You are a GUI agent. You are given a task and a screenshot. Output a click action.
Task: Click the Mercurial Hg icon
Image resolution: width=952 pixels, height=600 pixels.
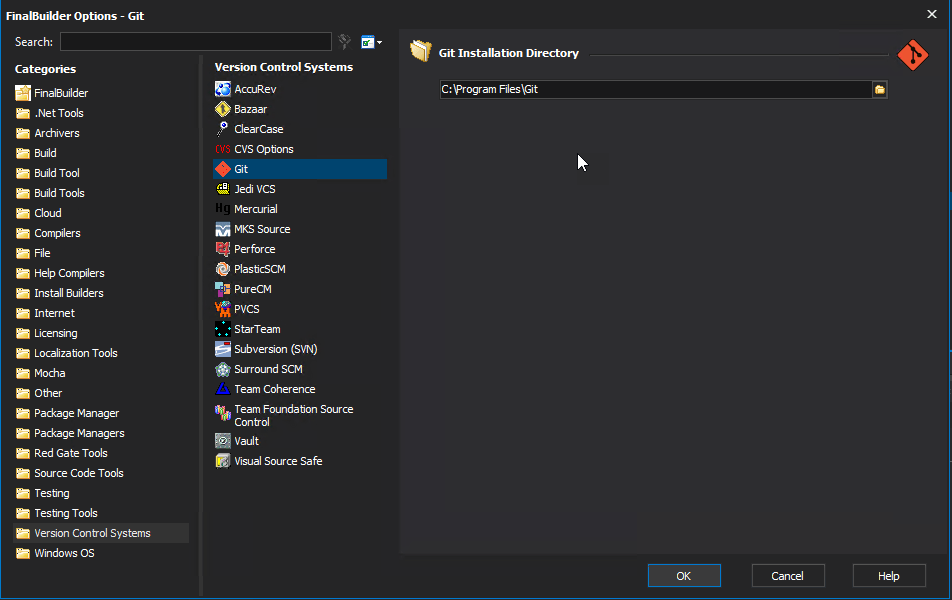pos(222,209)
